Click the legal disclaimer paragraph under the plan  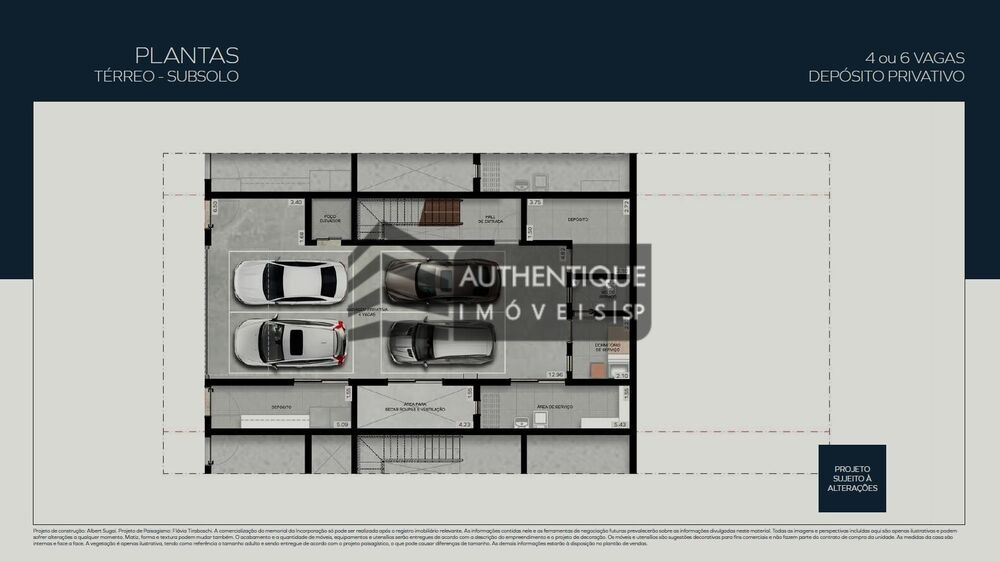tap(495, 537)
